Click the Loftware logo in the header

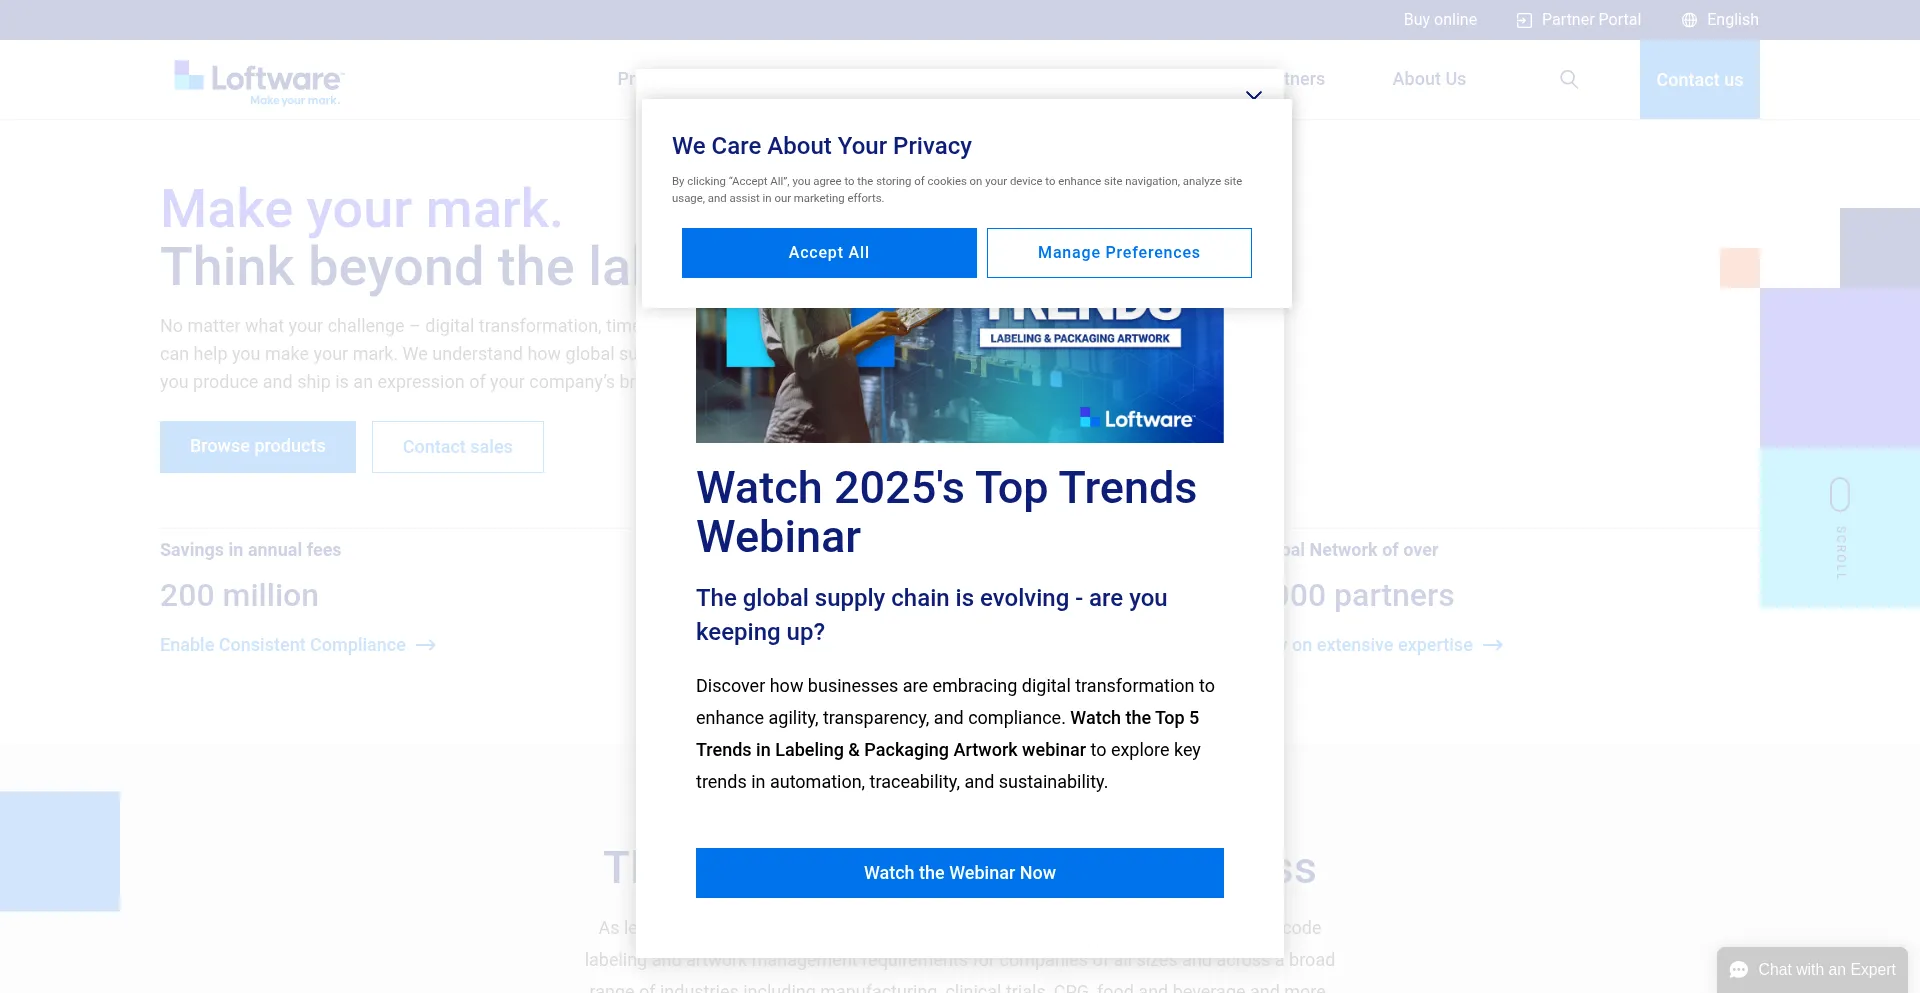coord(258,82)
